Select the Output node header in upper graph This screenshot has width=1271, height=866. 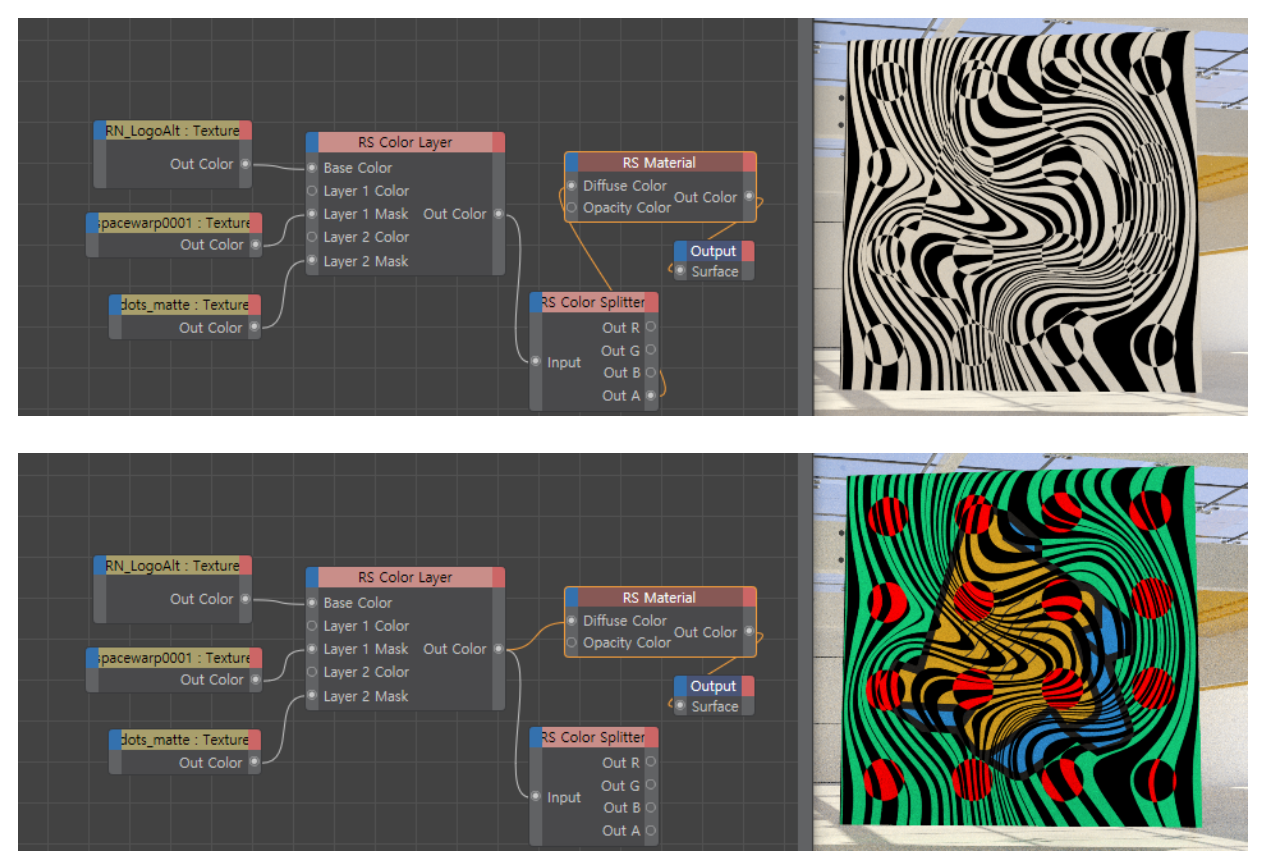[713, 251]
